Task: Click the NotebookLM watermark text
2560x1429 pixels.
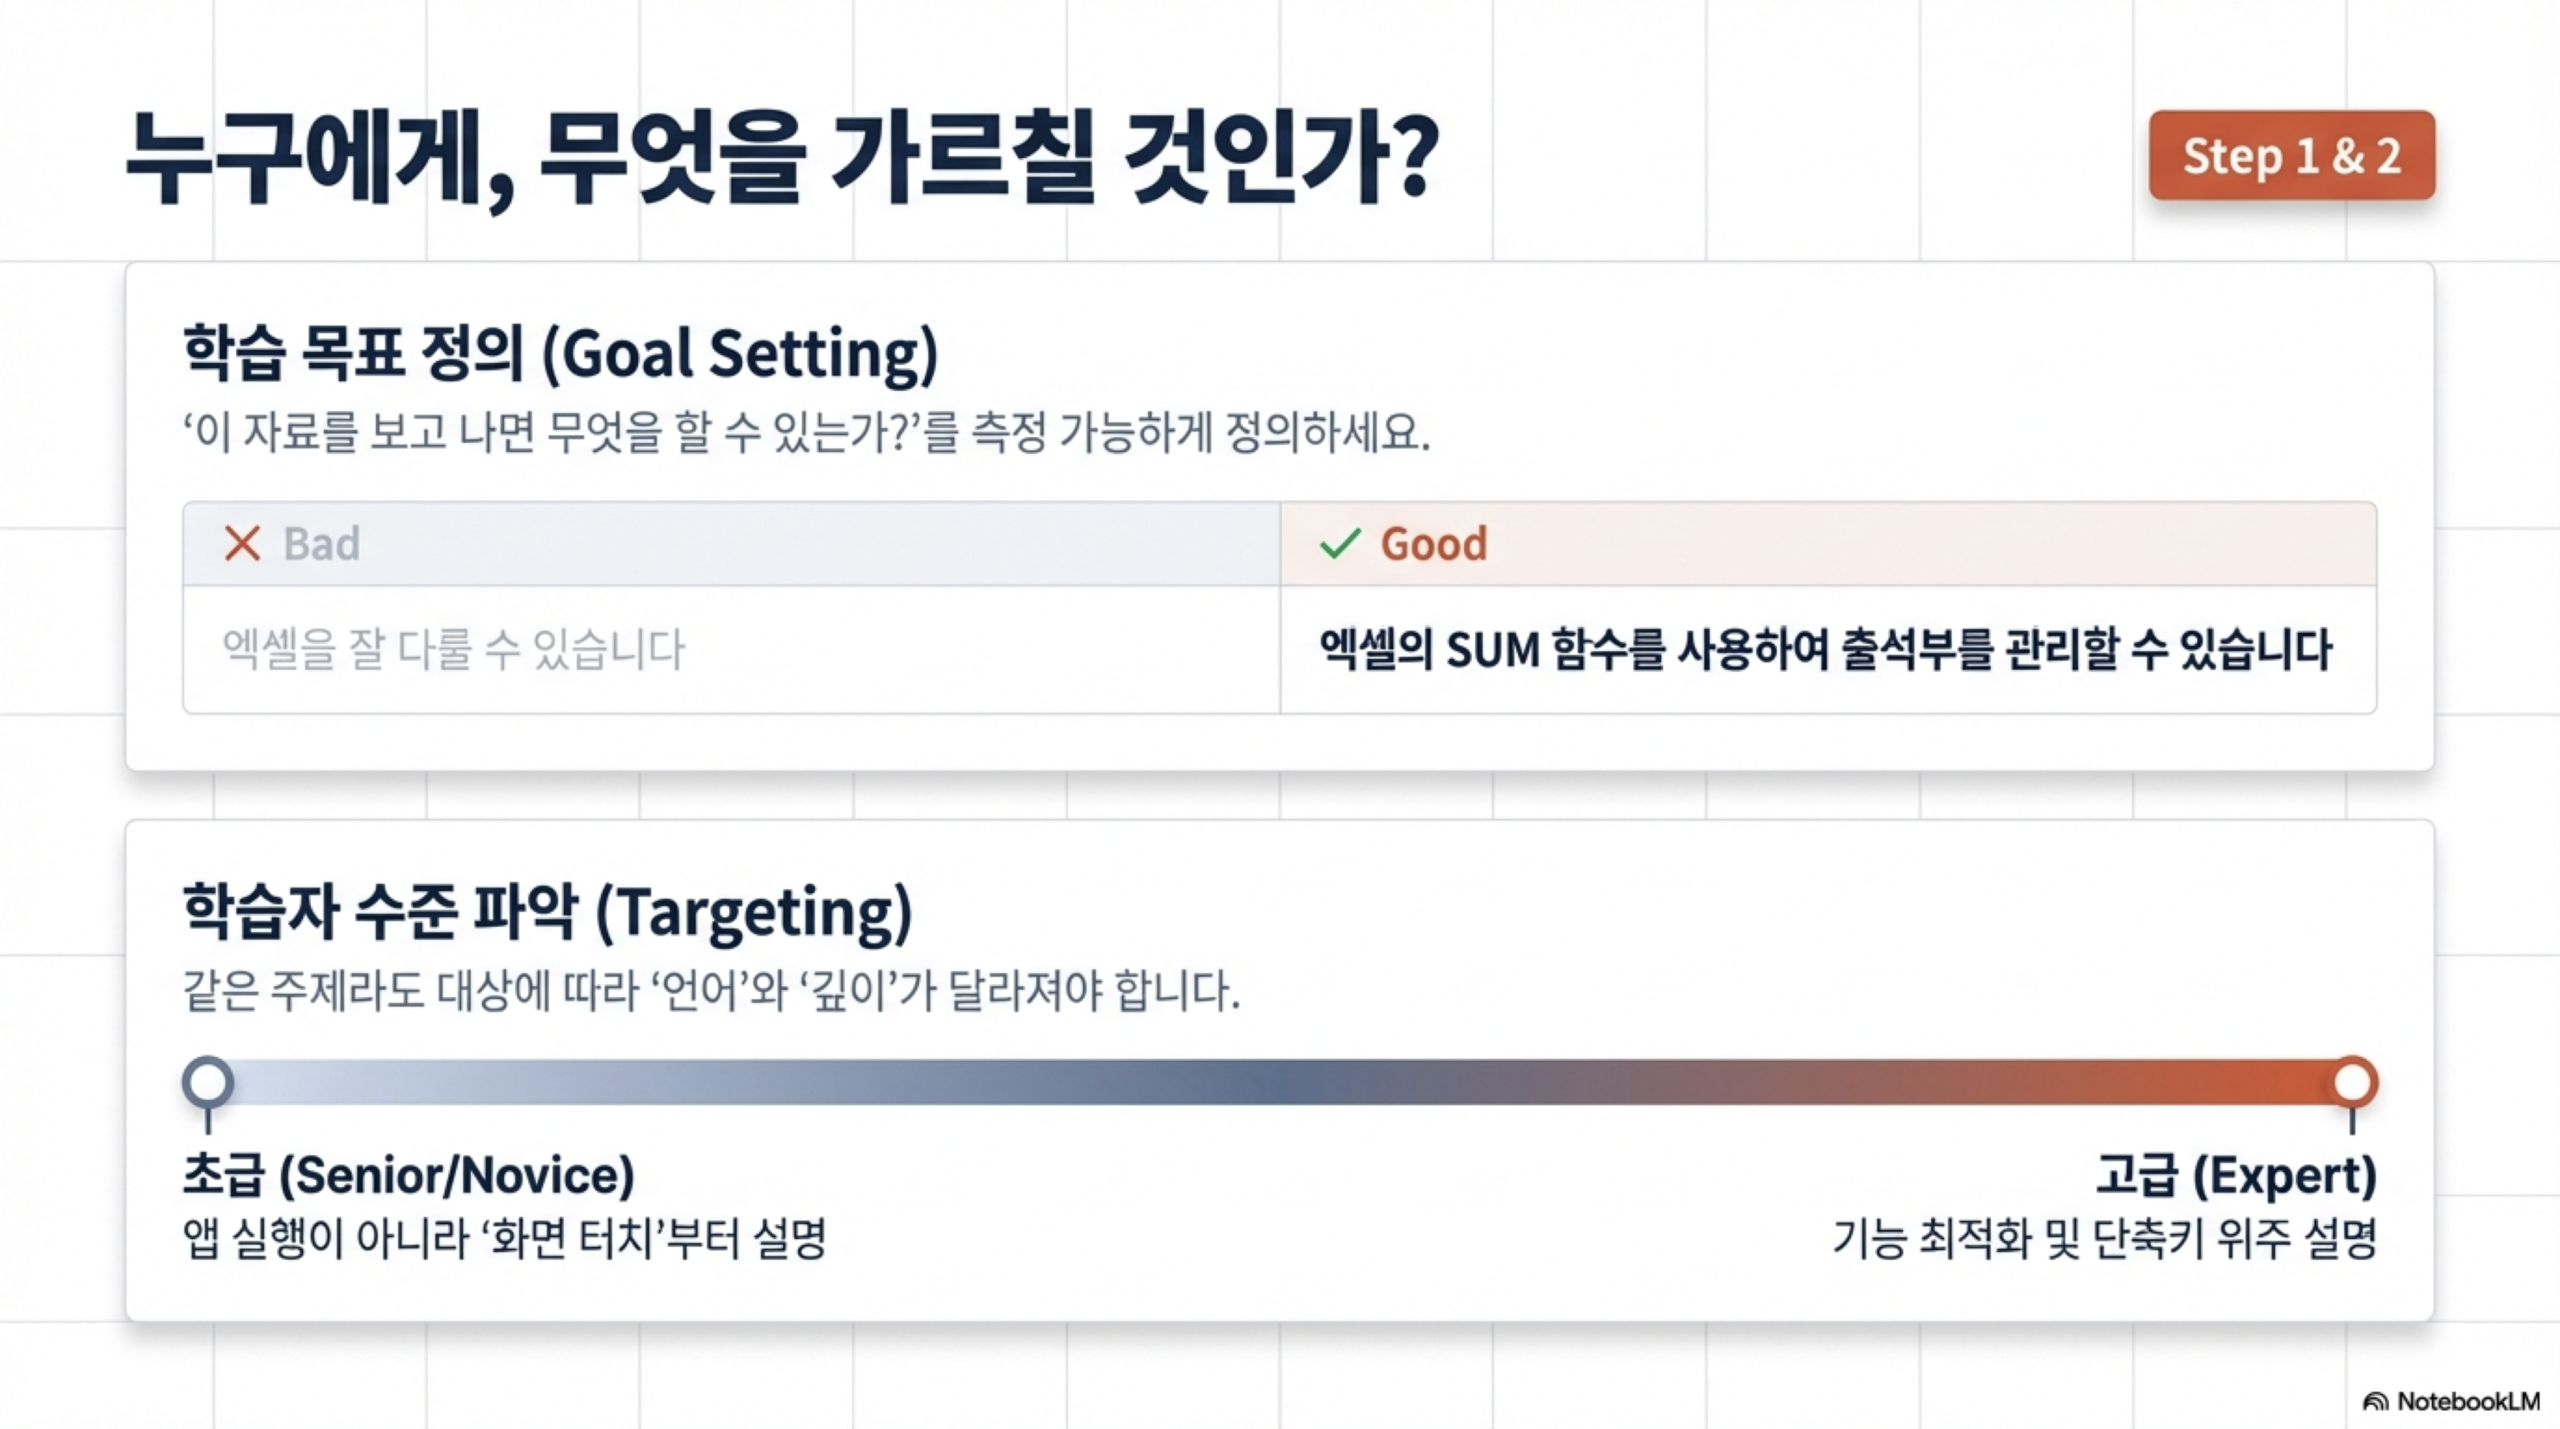Action: [2468, 1401]
